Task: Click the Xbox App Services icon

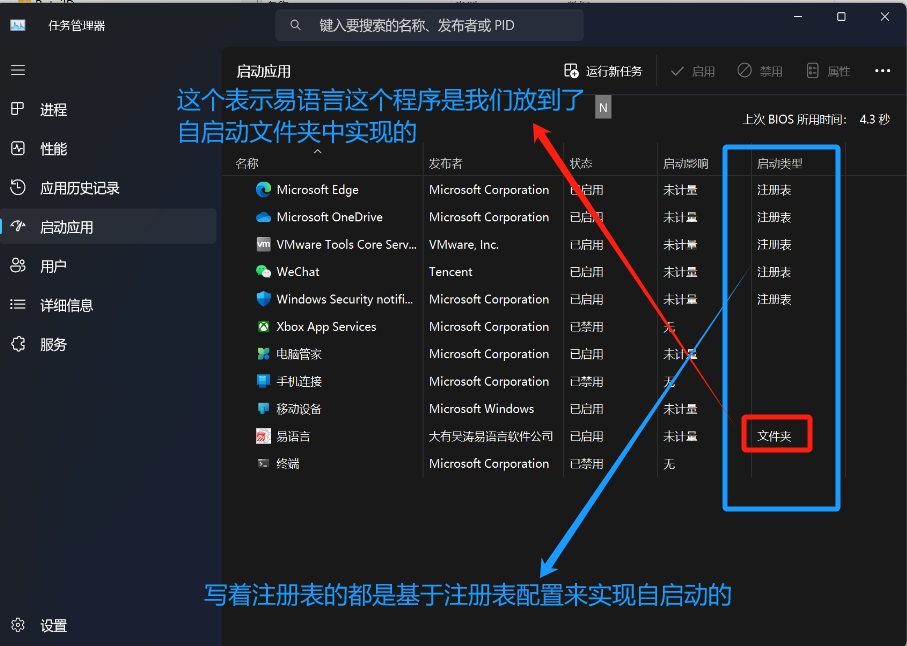Action: coord(263,326)
